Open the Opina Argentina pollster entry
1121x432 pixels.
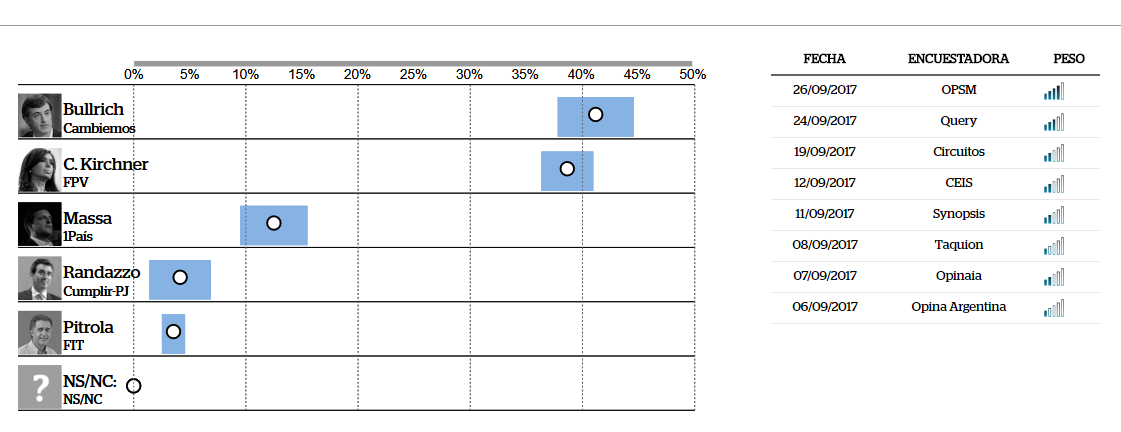pyautogui.click(x=958, y=307)
